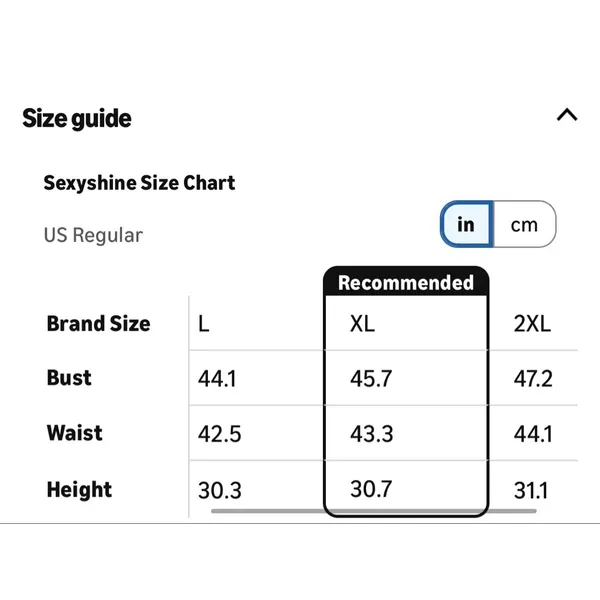
Task: Click 2XL bust value 47.2
Action: tap(533, 379)
